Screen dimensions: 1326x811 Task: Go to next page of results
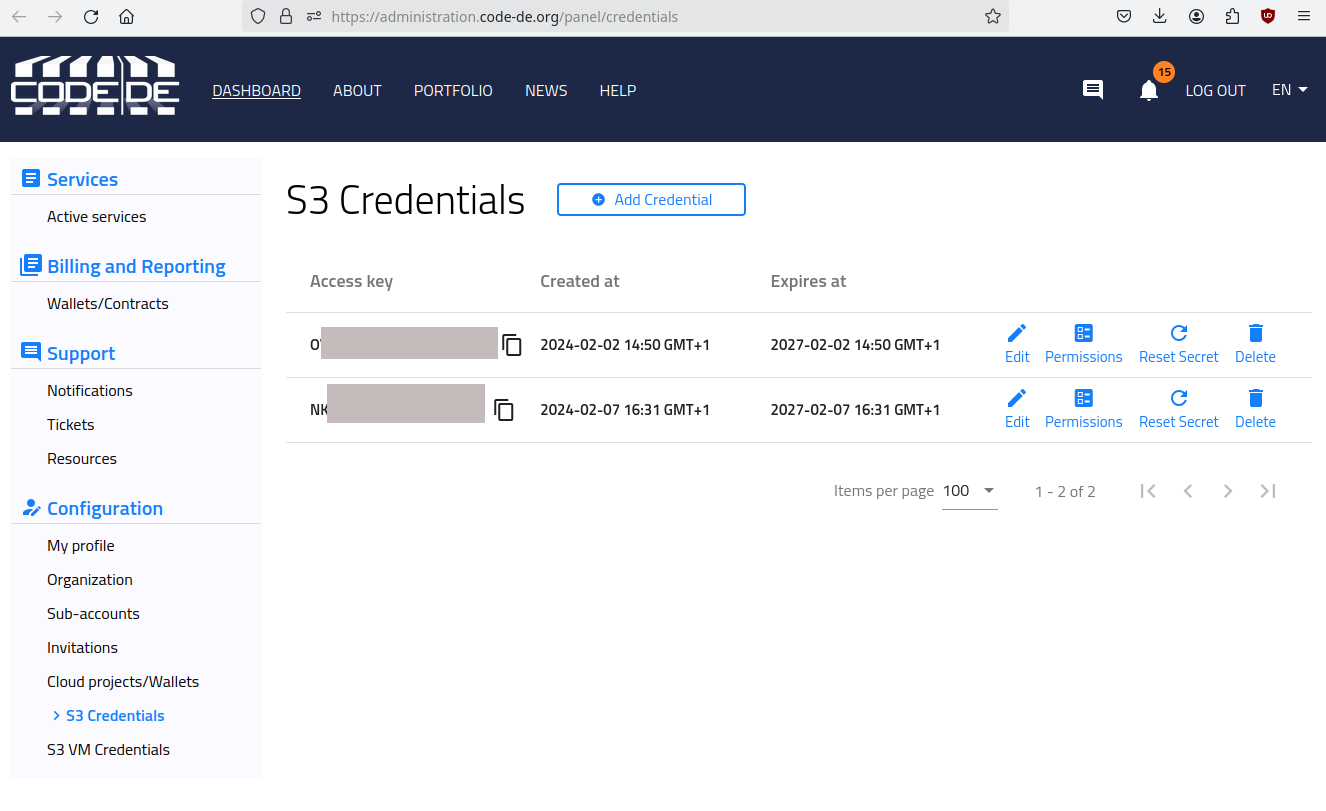pos(1228,491)
